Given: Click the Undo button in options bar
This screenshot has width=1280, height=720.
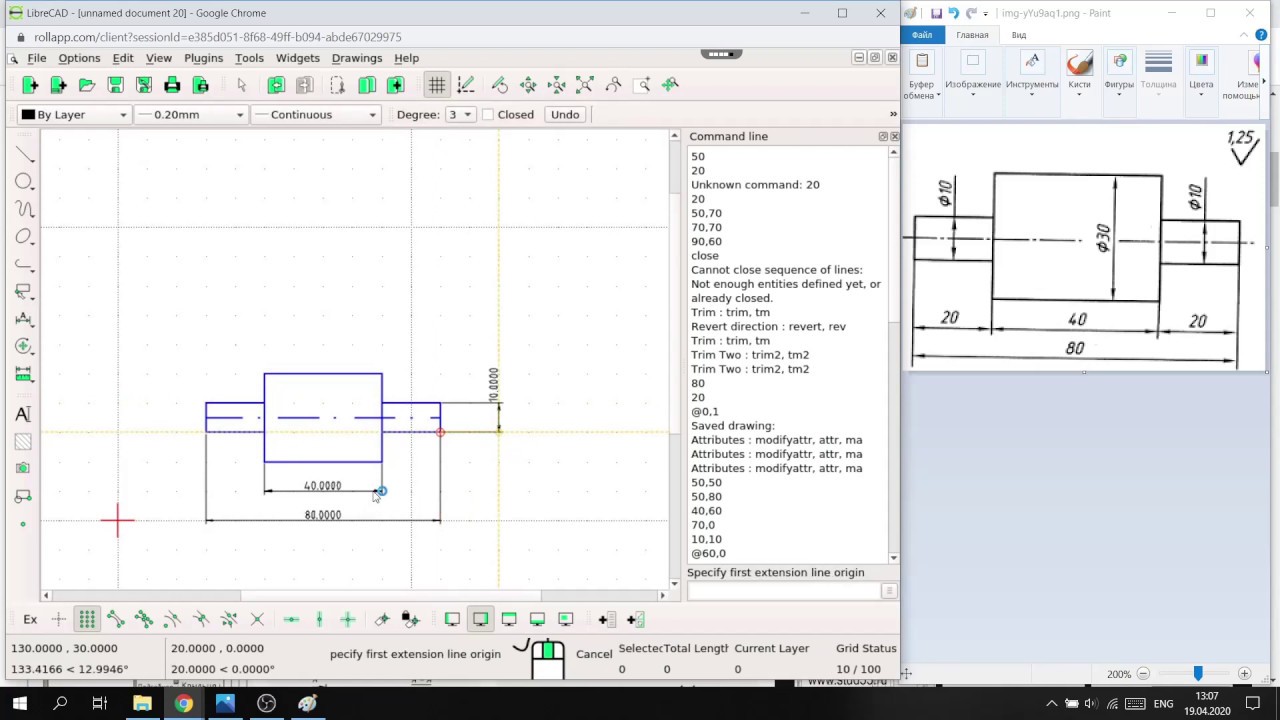Looking at the screenshot, I should tap(565, 114).
